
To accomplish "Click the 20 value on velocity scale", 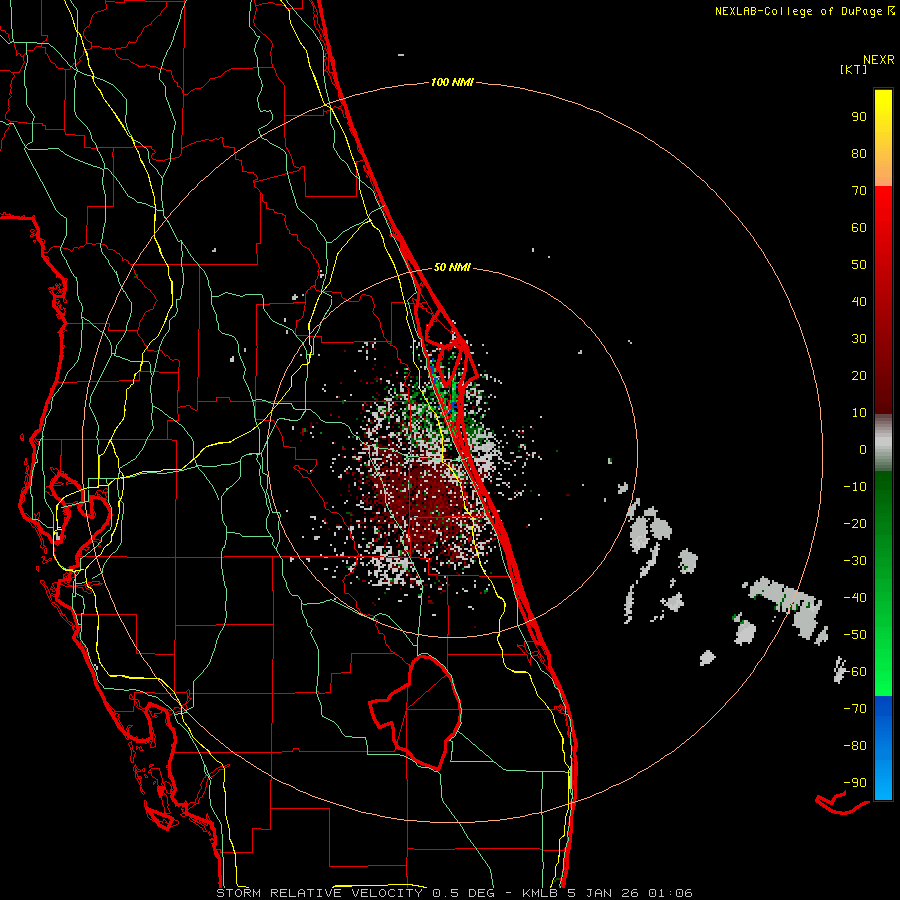I will (859, 376).
